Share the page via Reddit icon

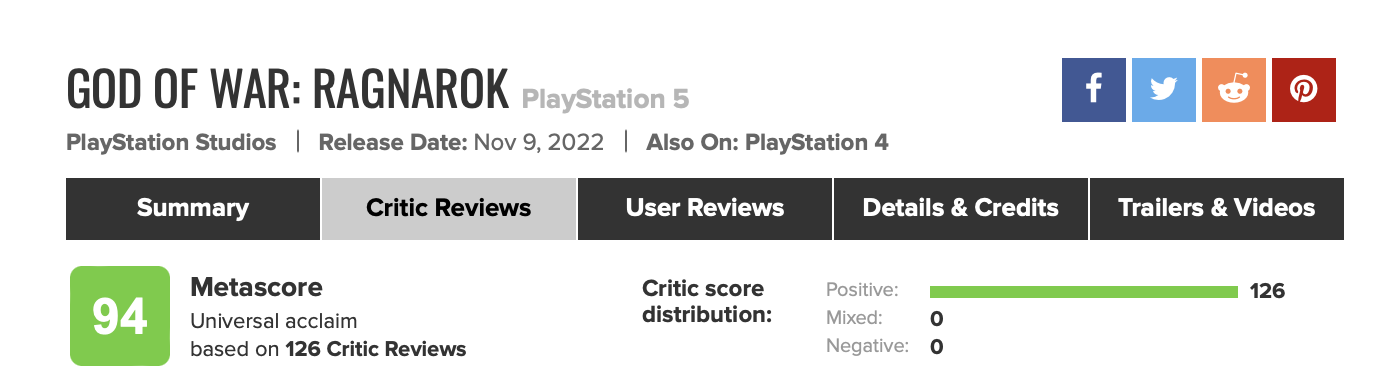1234,90
